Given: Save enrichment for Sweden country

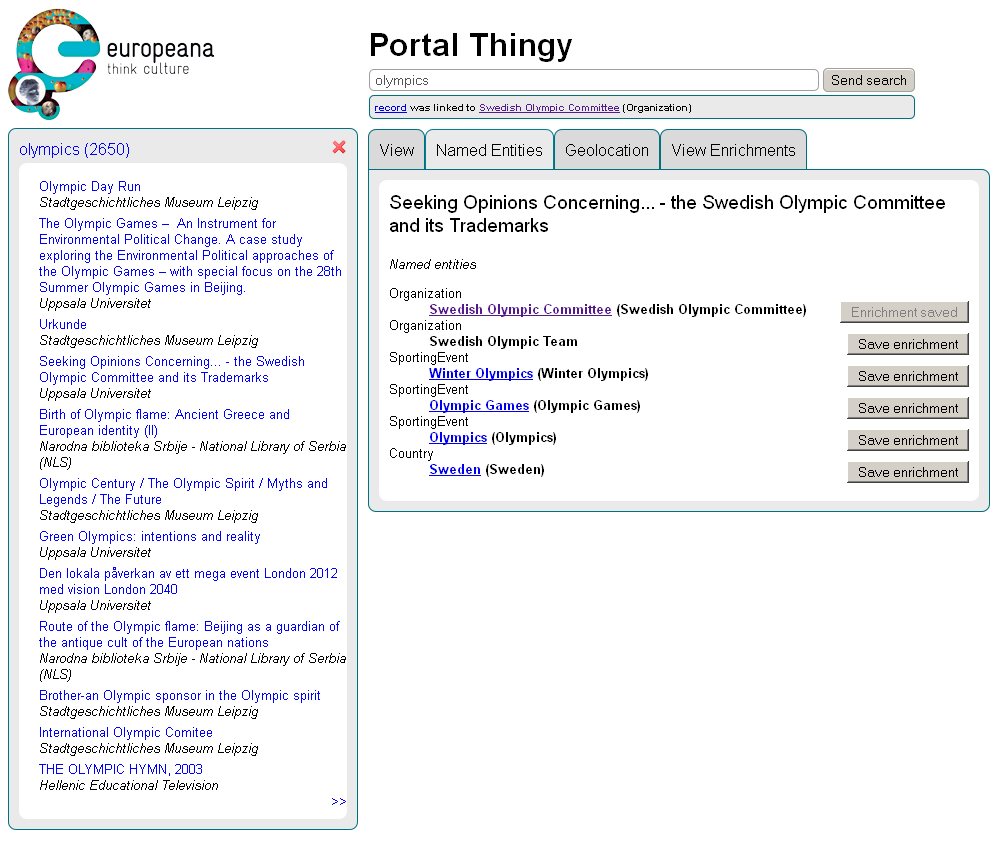Looking at the screenshot, I should (907, 472).
